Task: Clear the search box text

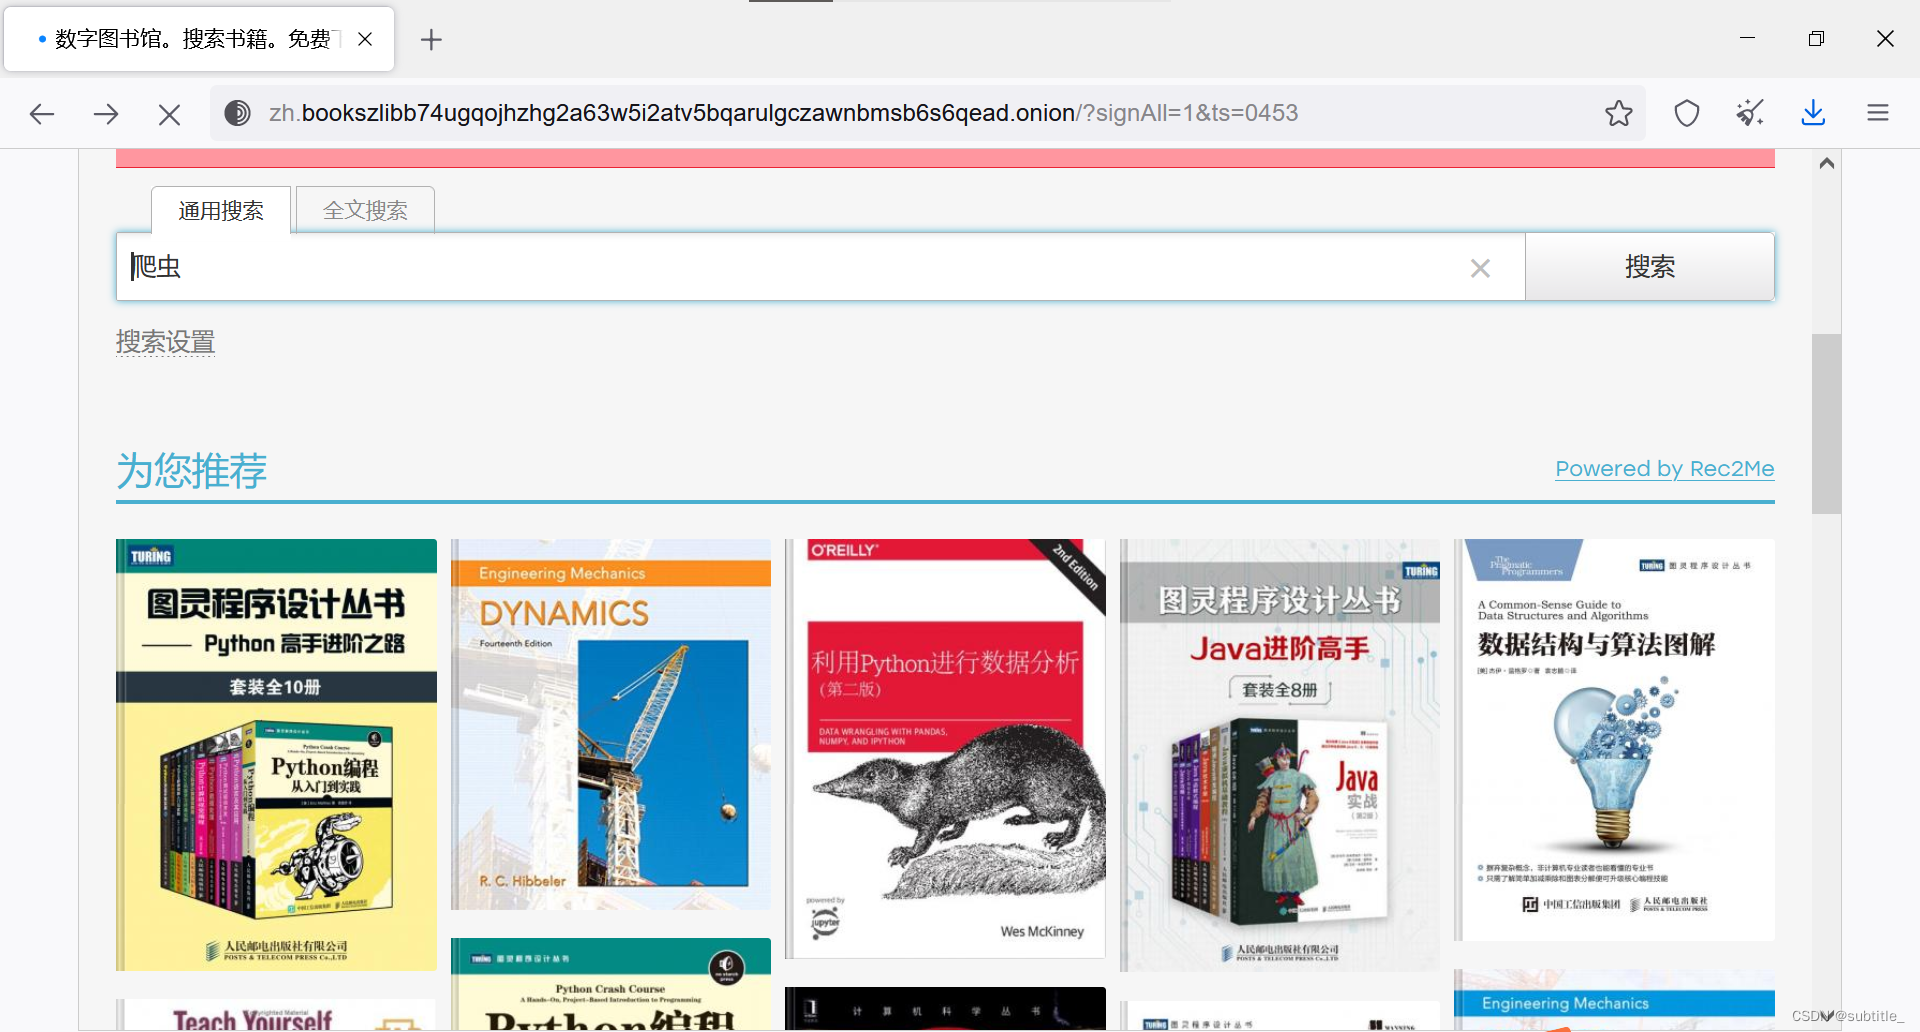Action: [1480, 268]
